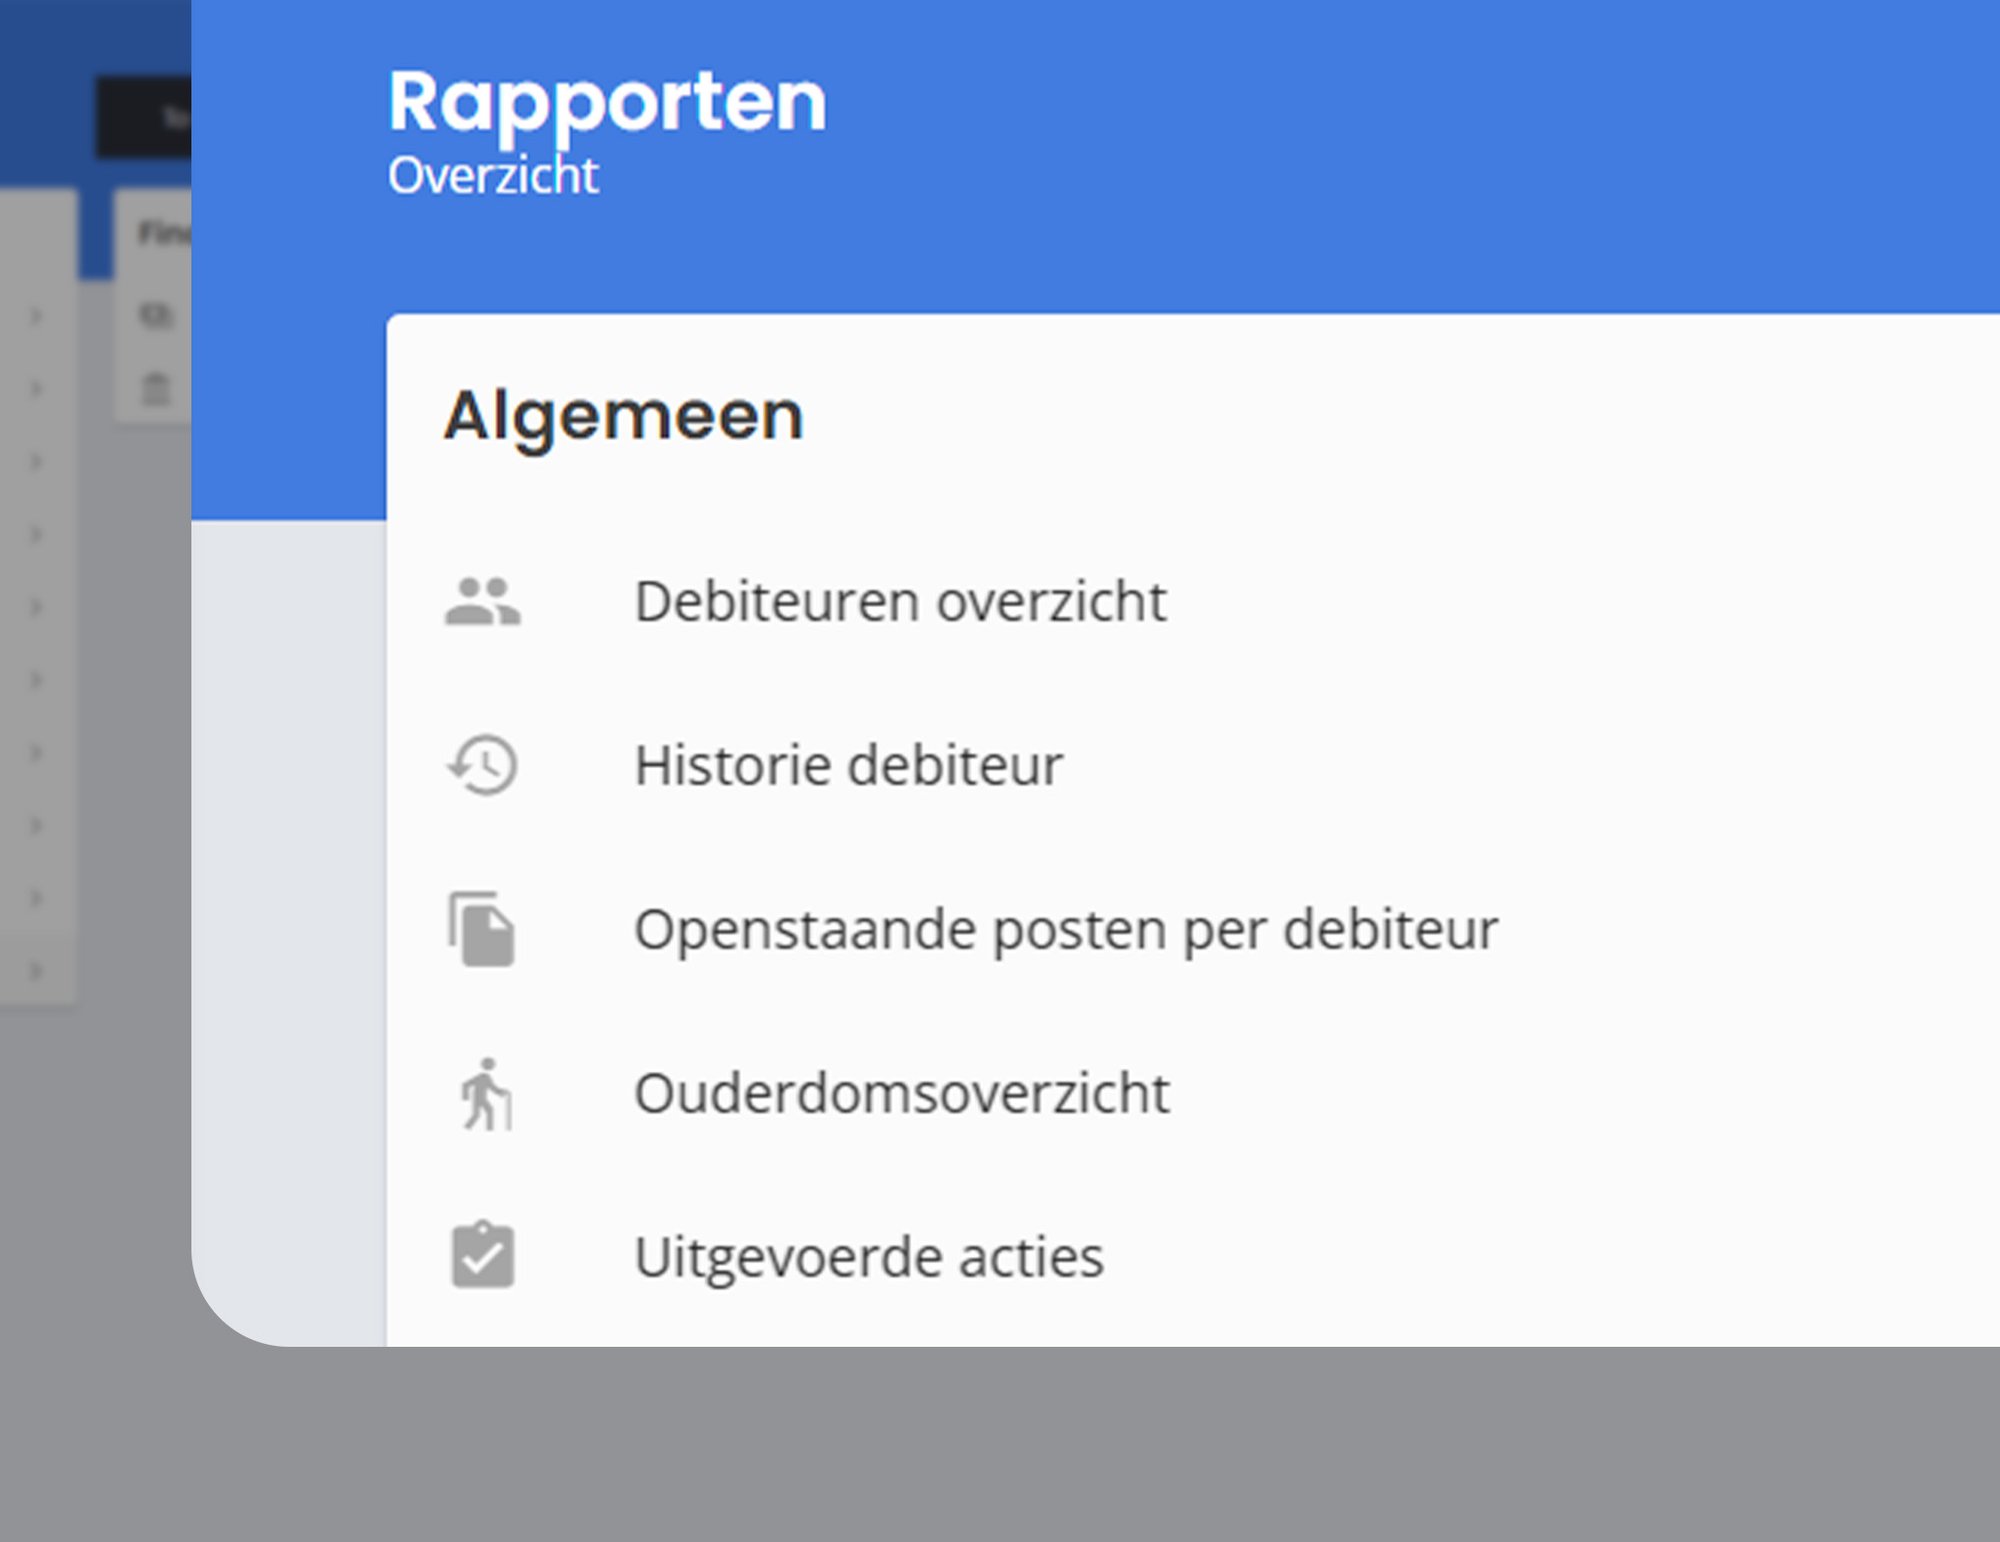Open the Historie debiteur report

850,764
